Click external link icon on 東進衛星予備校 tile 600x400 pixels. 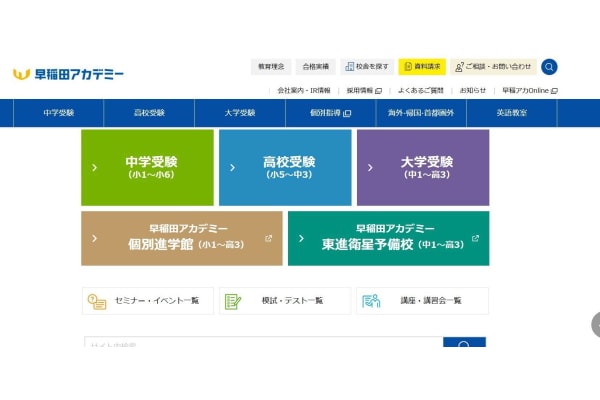pos(475,238)
